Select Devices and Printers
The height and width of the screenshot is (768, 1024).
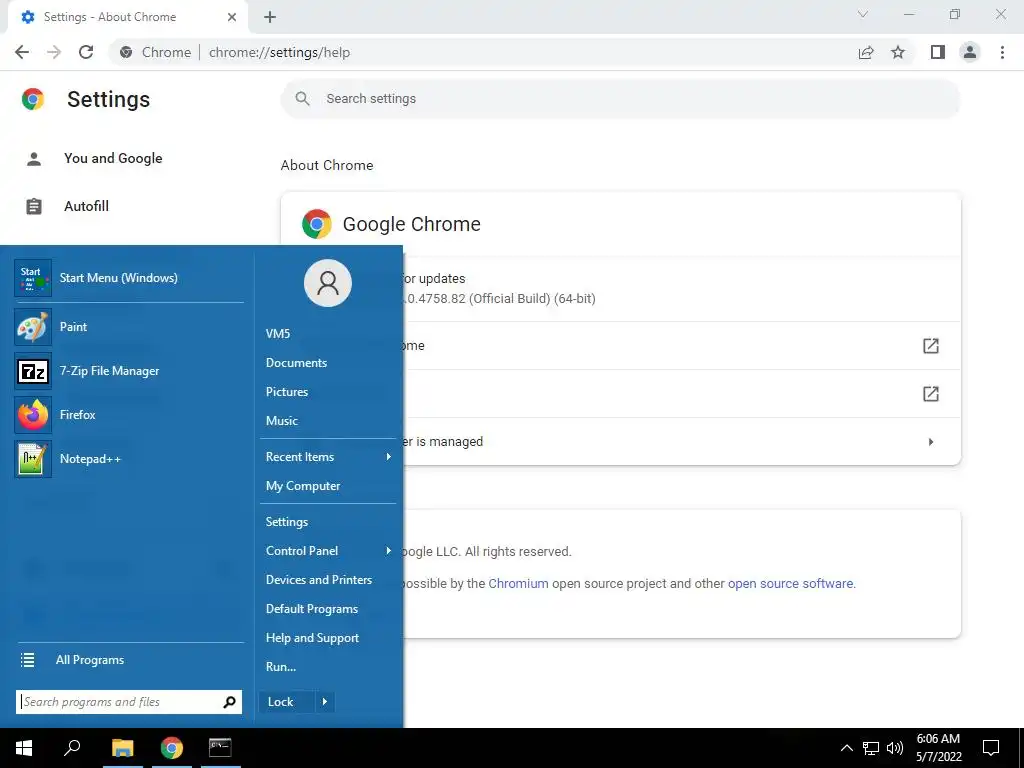pyautogui.click(x=319, y=580)
